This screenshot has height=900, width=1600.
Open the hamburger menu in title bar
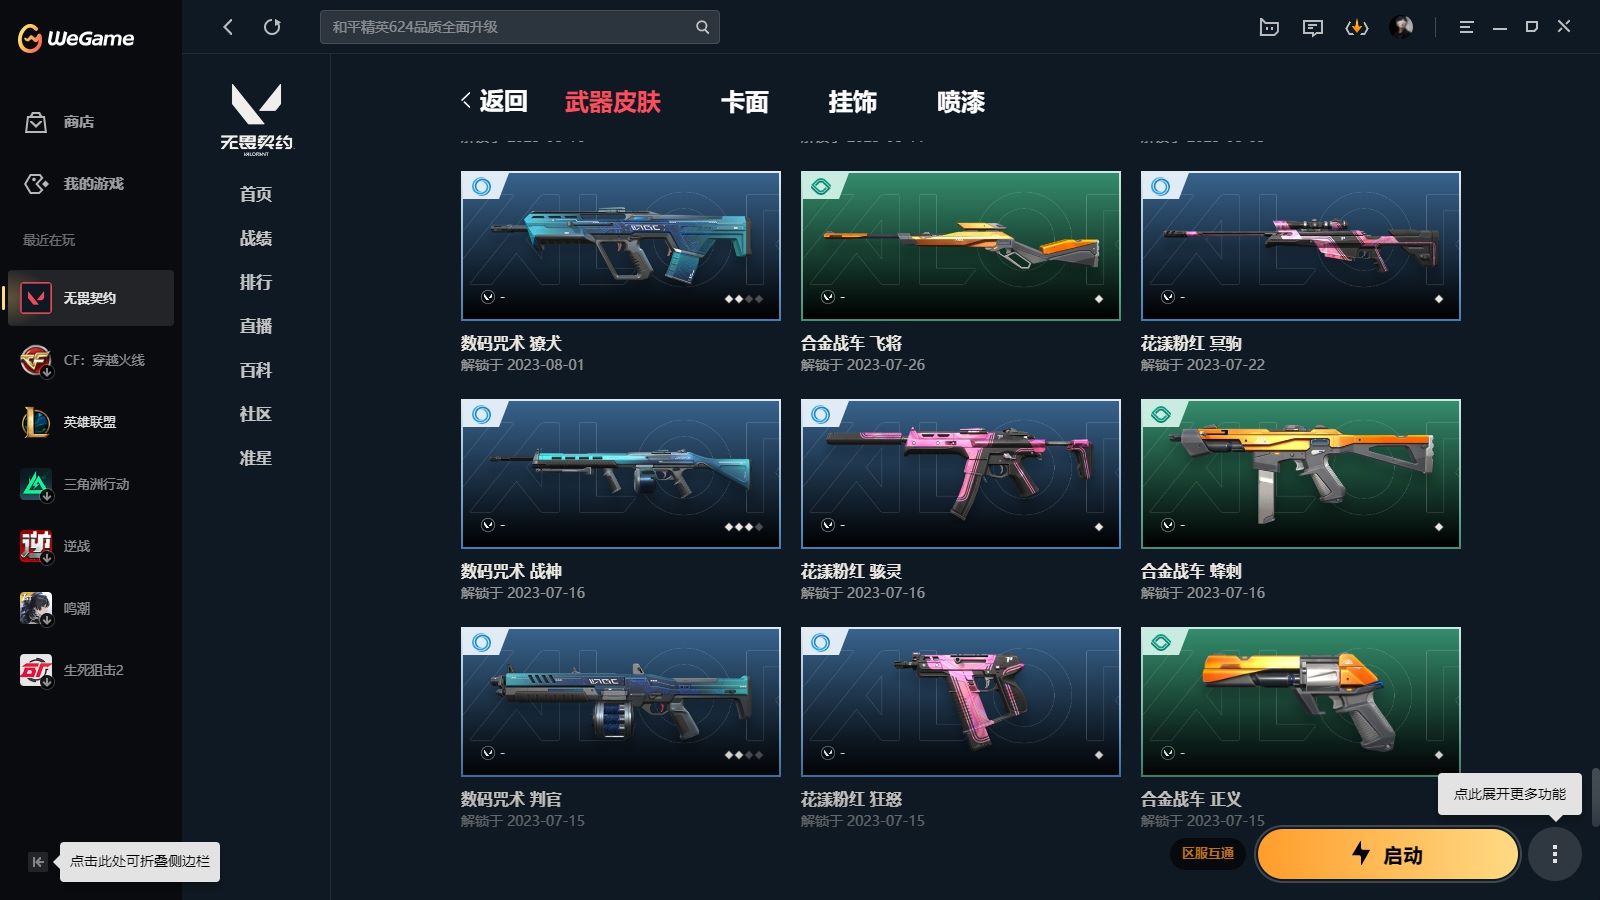click(1466, 27)
